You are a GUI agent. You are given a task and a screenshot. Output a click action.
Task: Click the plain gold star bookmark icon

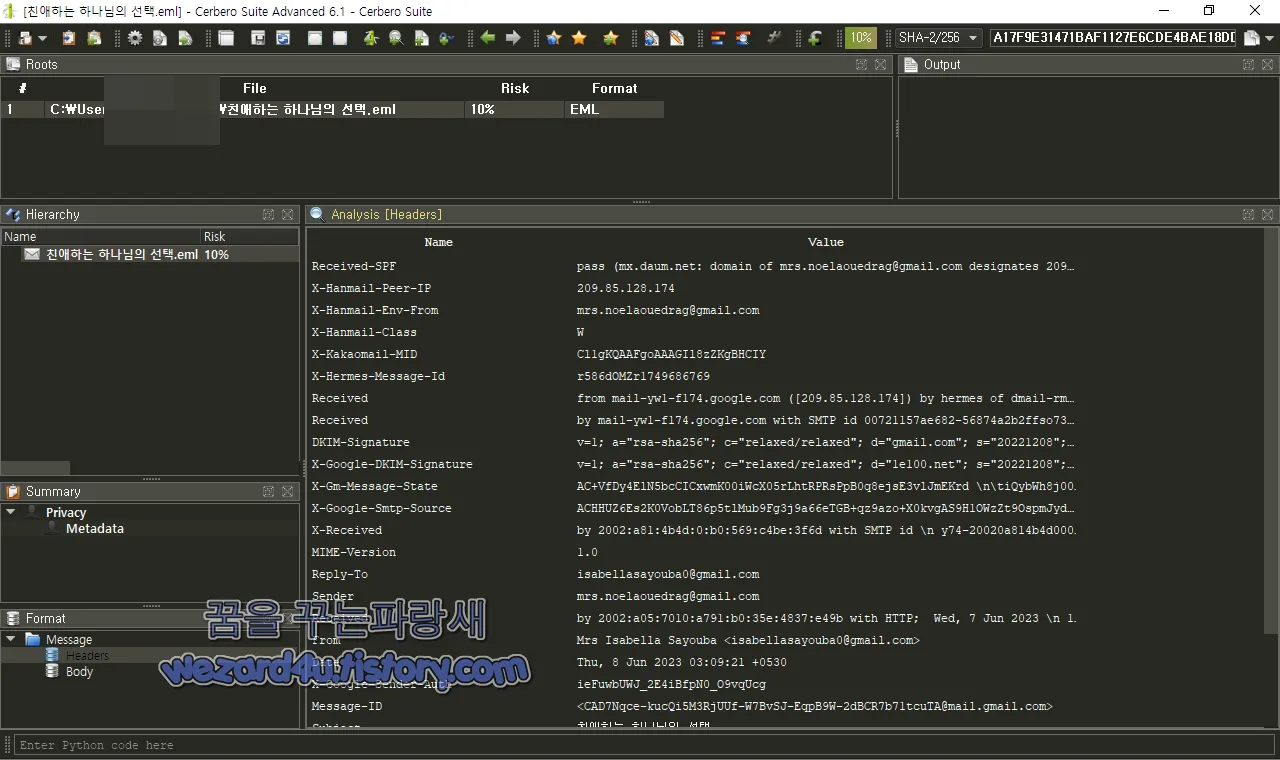(x=579, y=38)
